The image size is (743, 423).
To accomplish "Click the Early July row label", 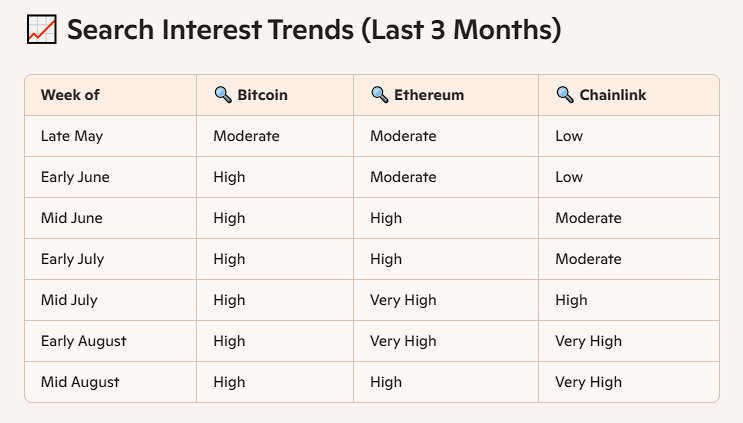I will (x=72, y=259).
